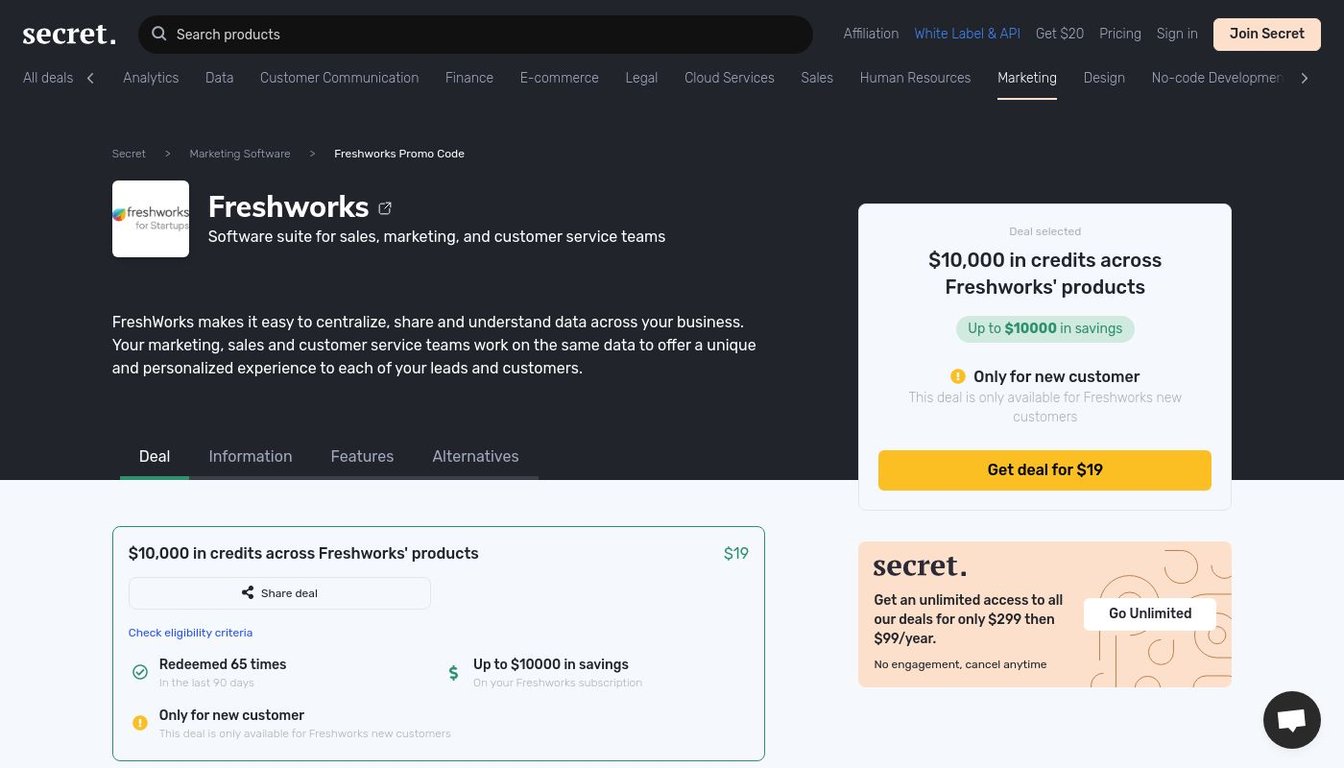Image resolution: width=1344 pixels, height=768 pixels.
Task: Click the dollar icon by savings
Action: tap(453, 673)
